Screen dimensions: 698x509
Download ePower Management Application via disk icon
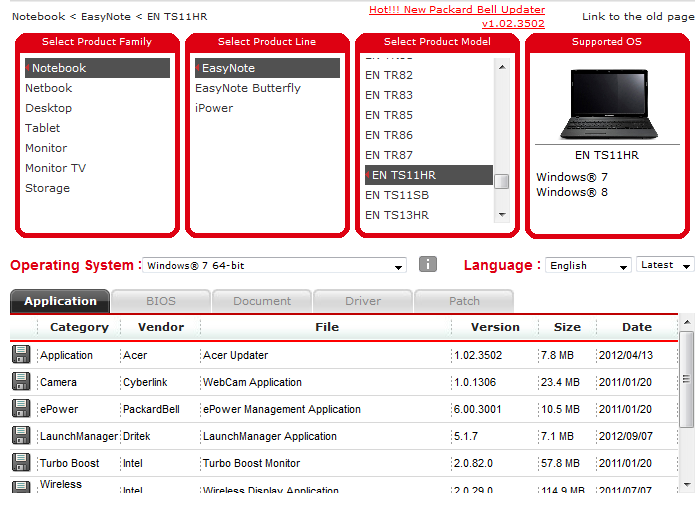click(x=20, y=409)
